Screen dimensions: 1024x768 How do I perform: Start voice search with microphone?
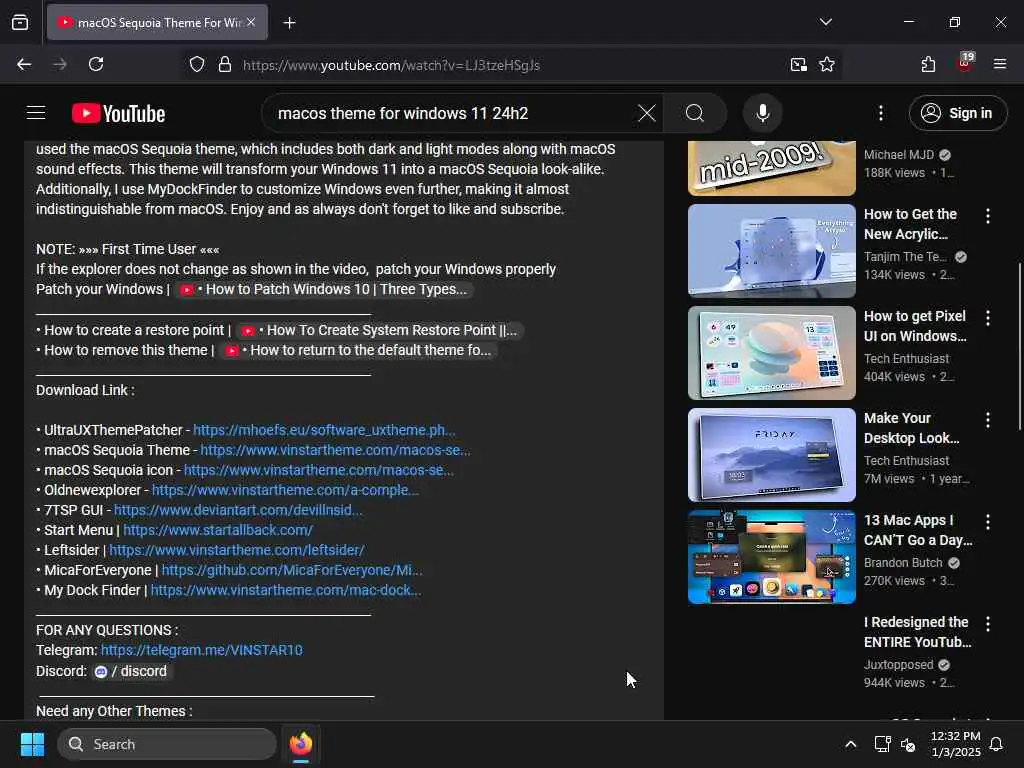tap(762, 114)
